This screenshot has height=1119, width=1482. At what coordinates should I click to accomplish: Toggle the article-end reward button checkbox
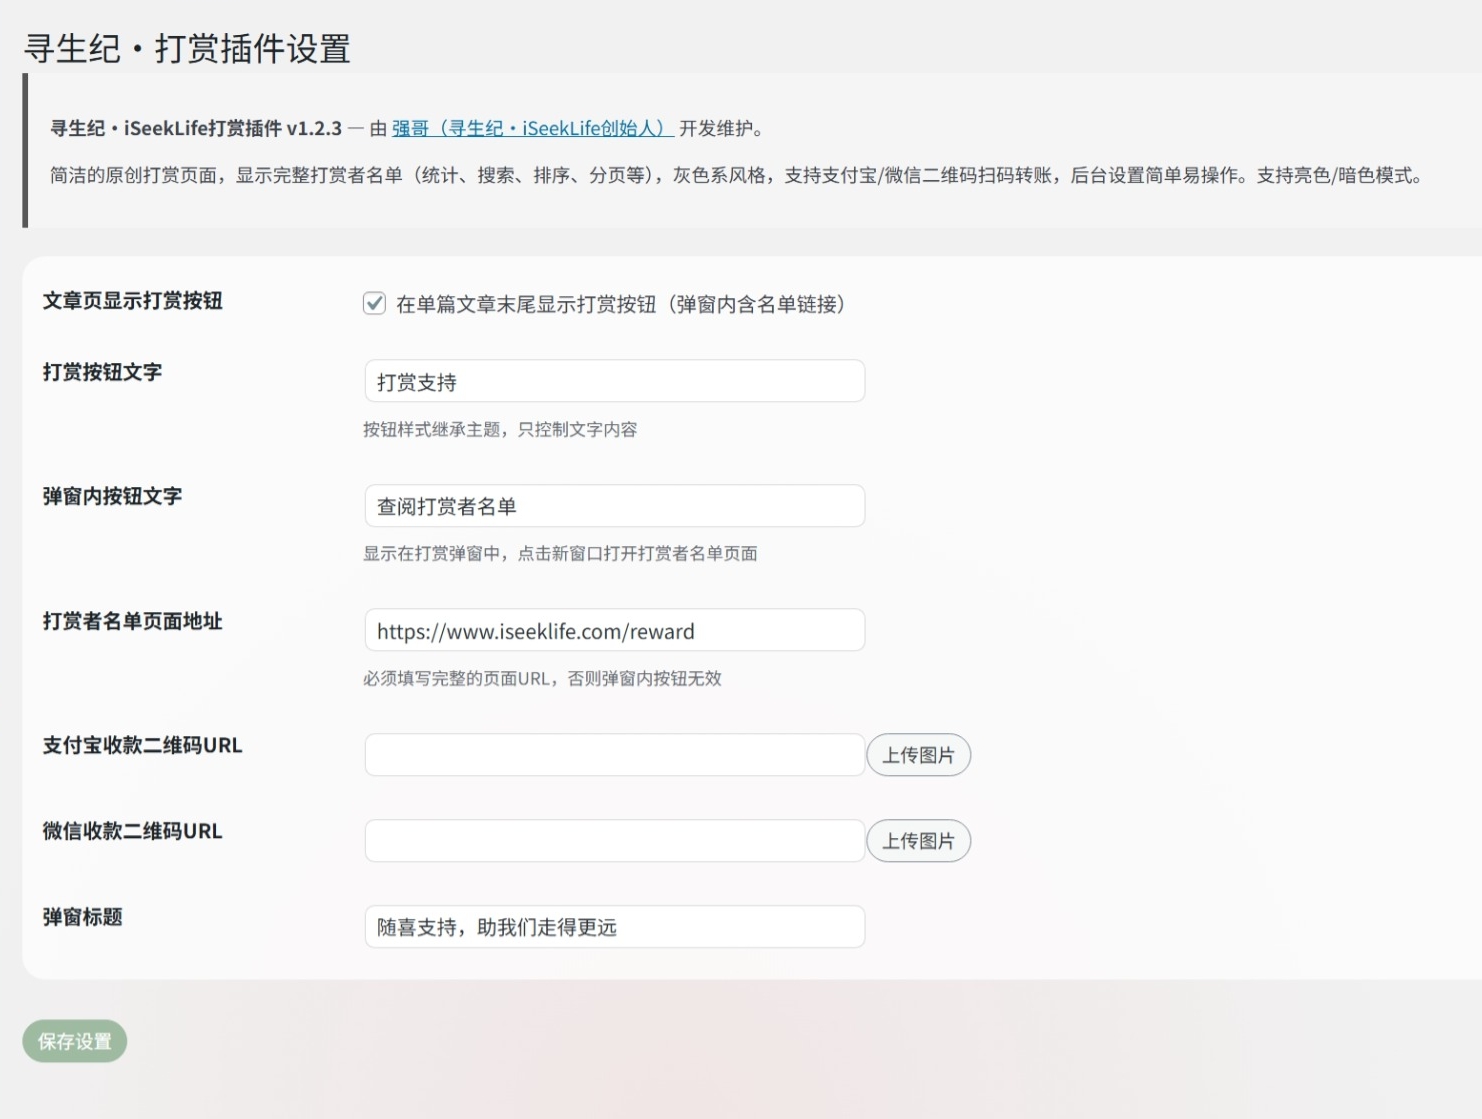[374, 303]
